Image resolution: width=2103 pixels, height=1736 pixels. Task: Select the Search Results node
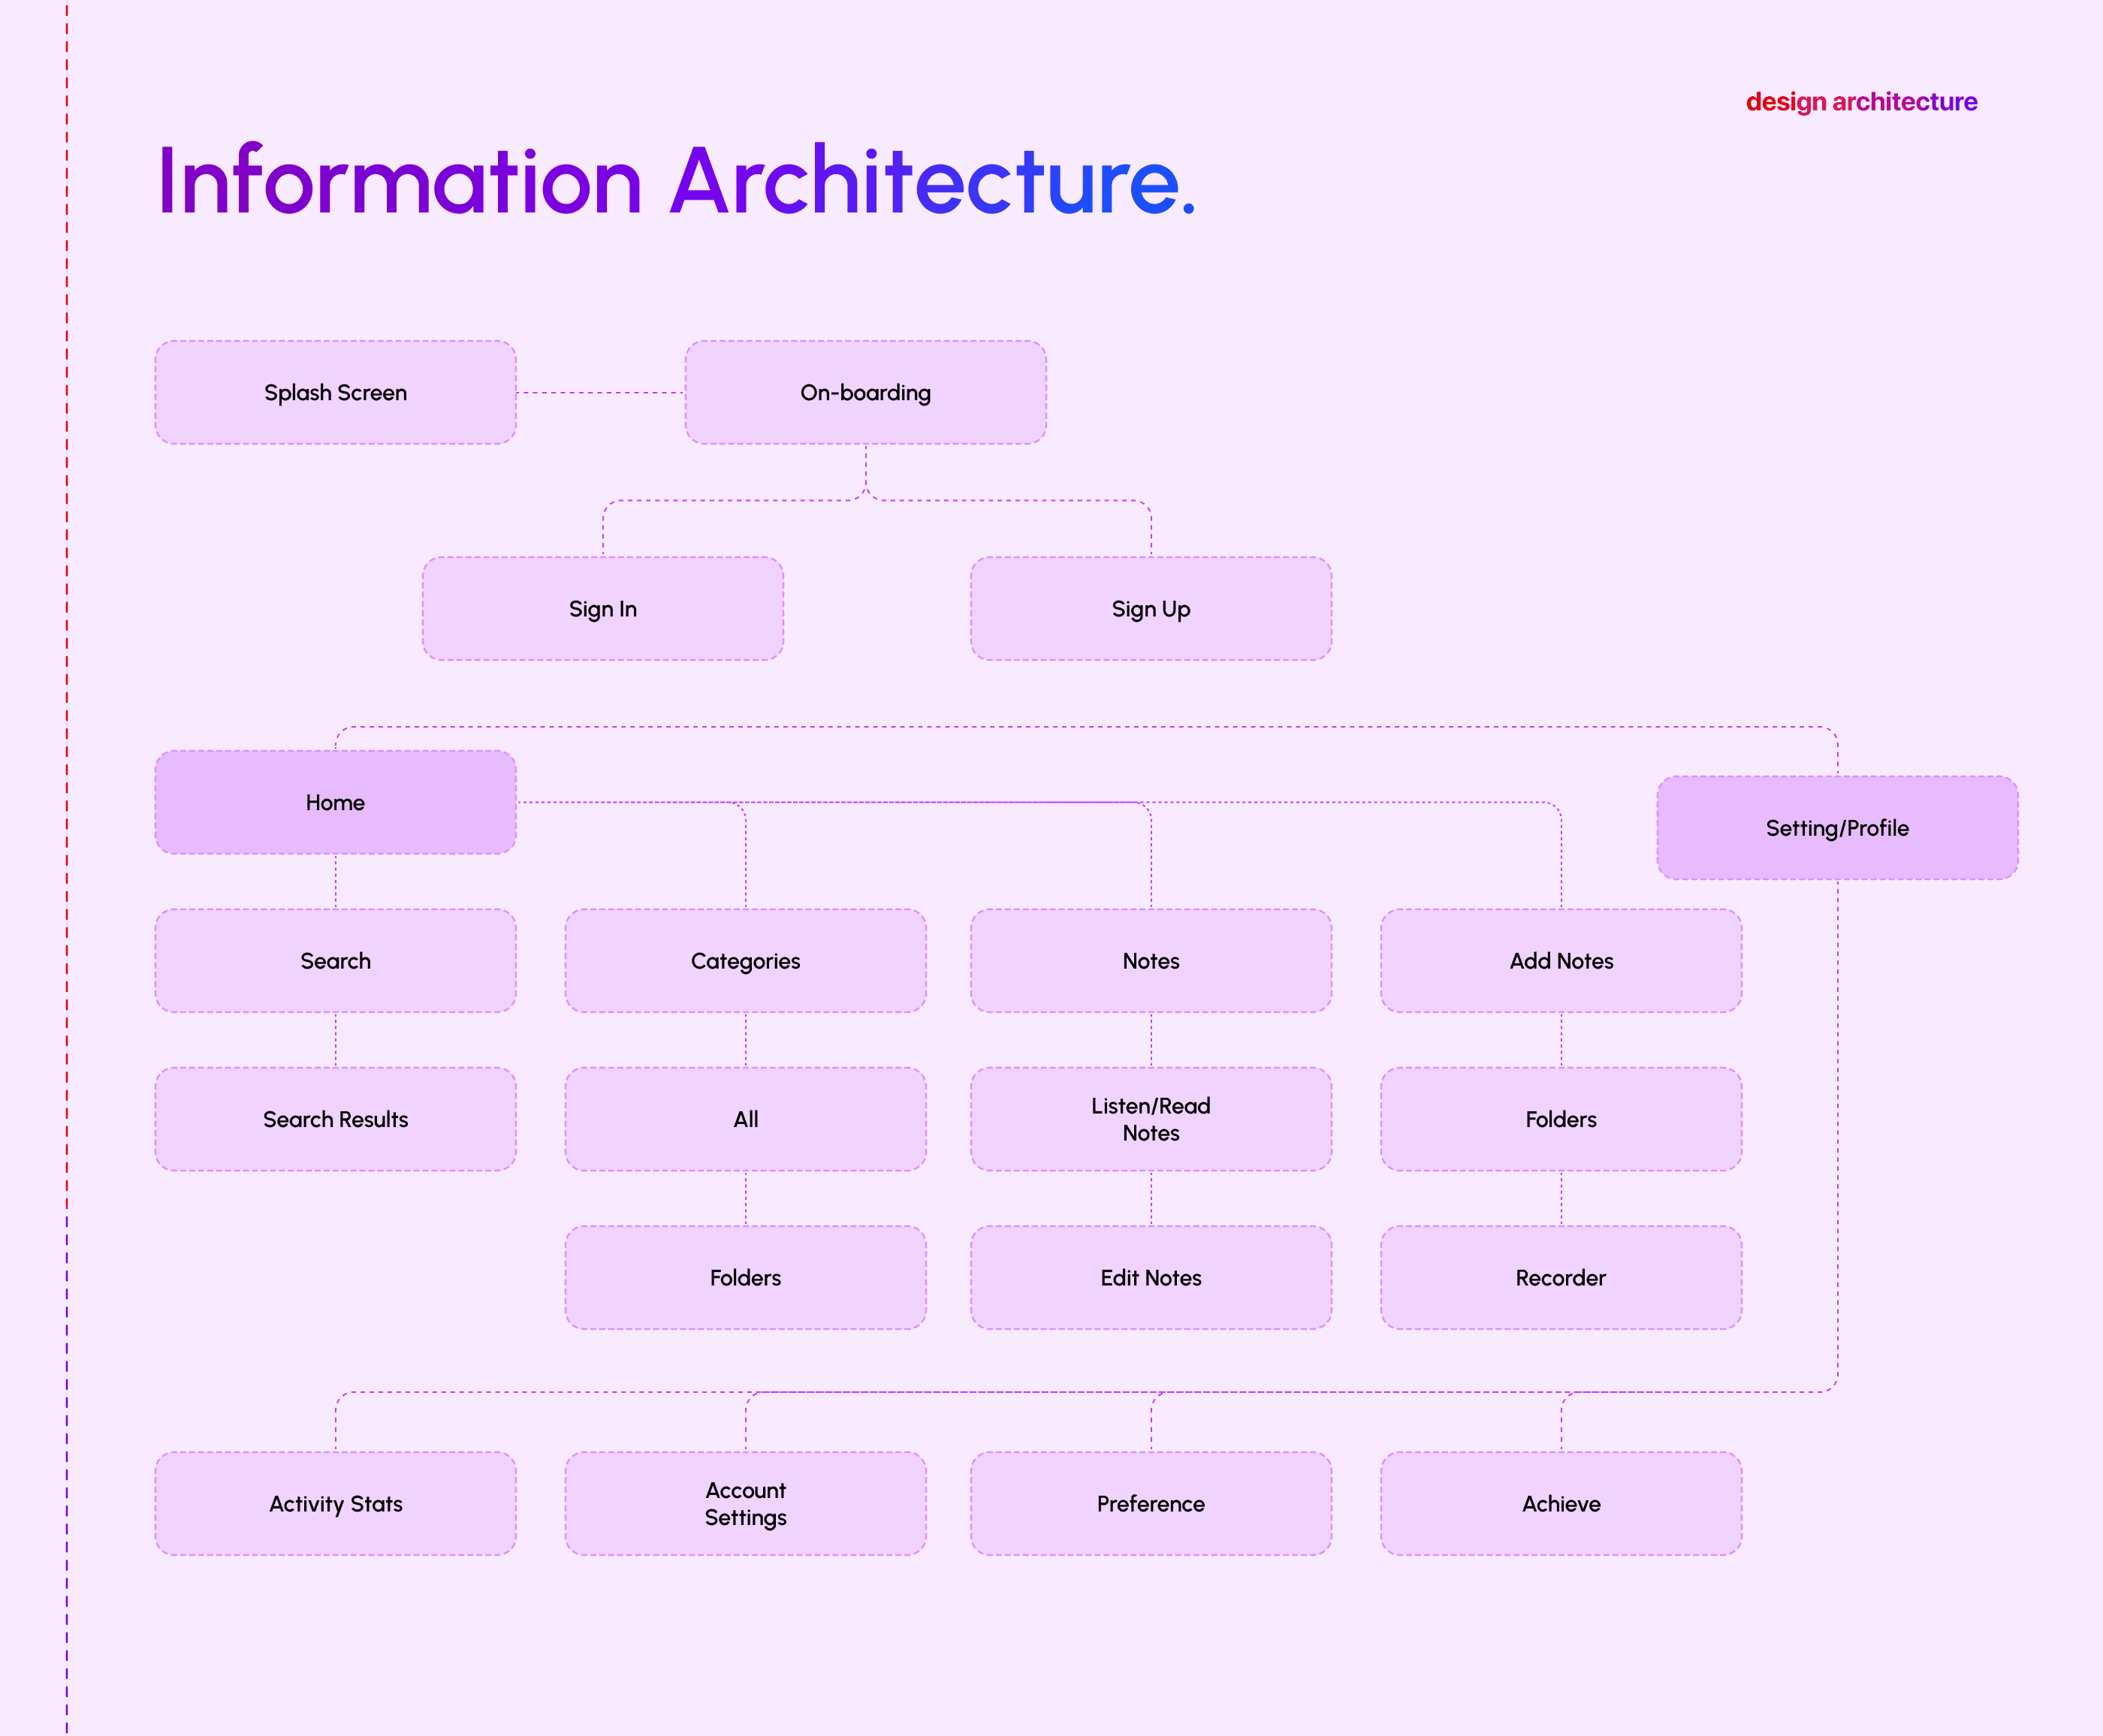(x=335, y=1118)
